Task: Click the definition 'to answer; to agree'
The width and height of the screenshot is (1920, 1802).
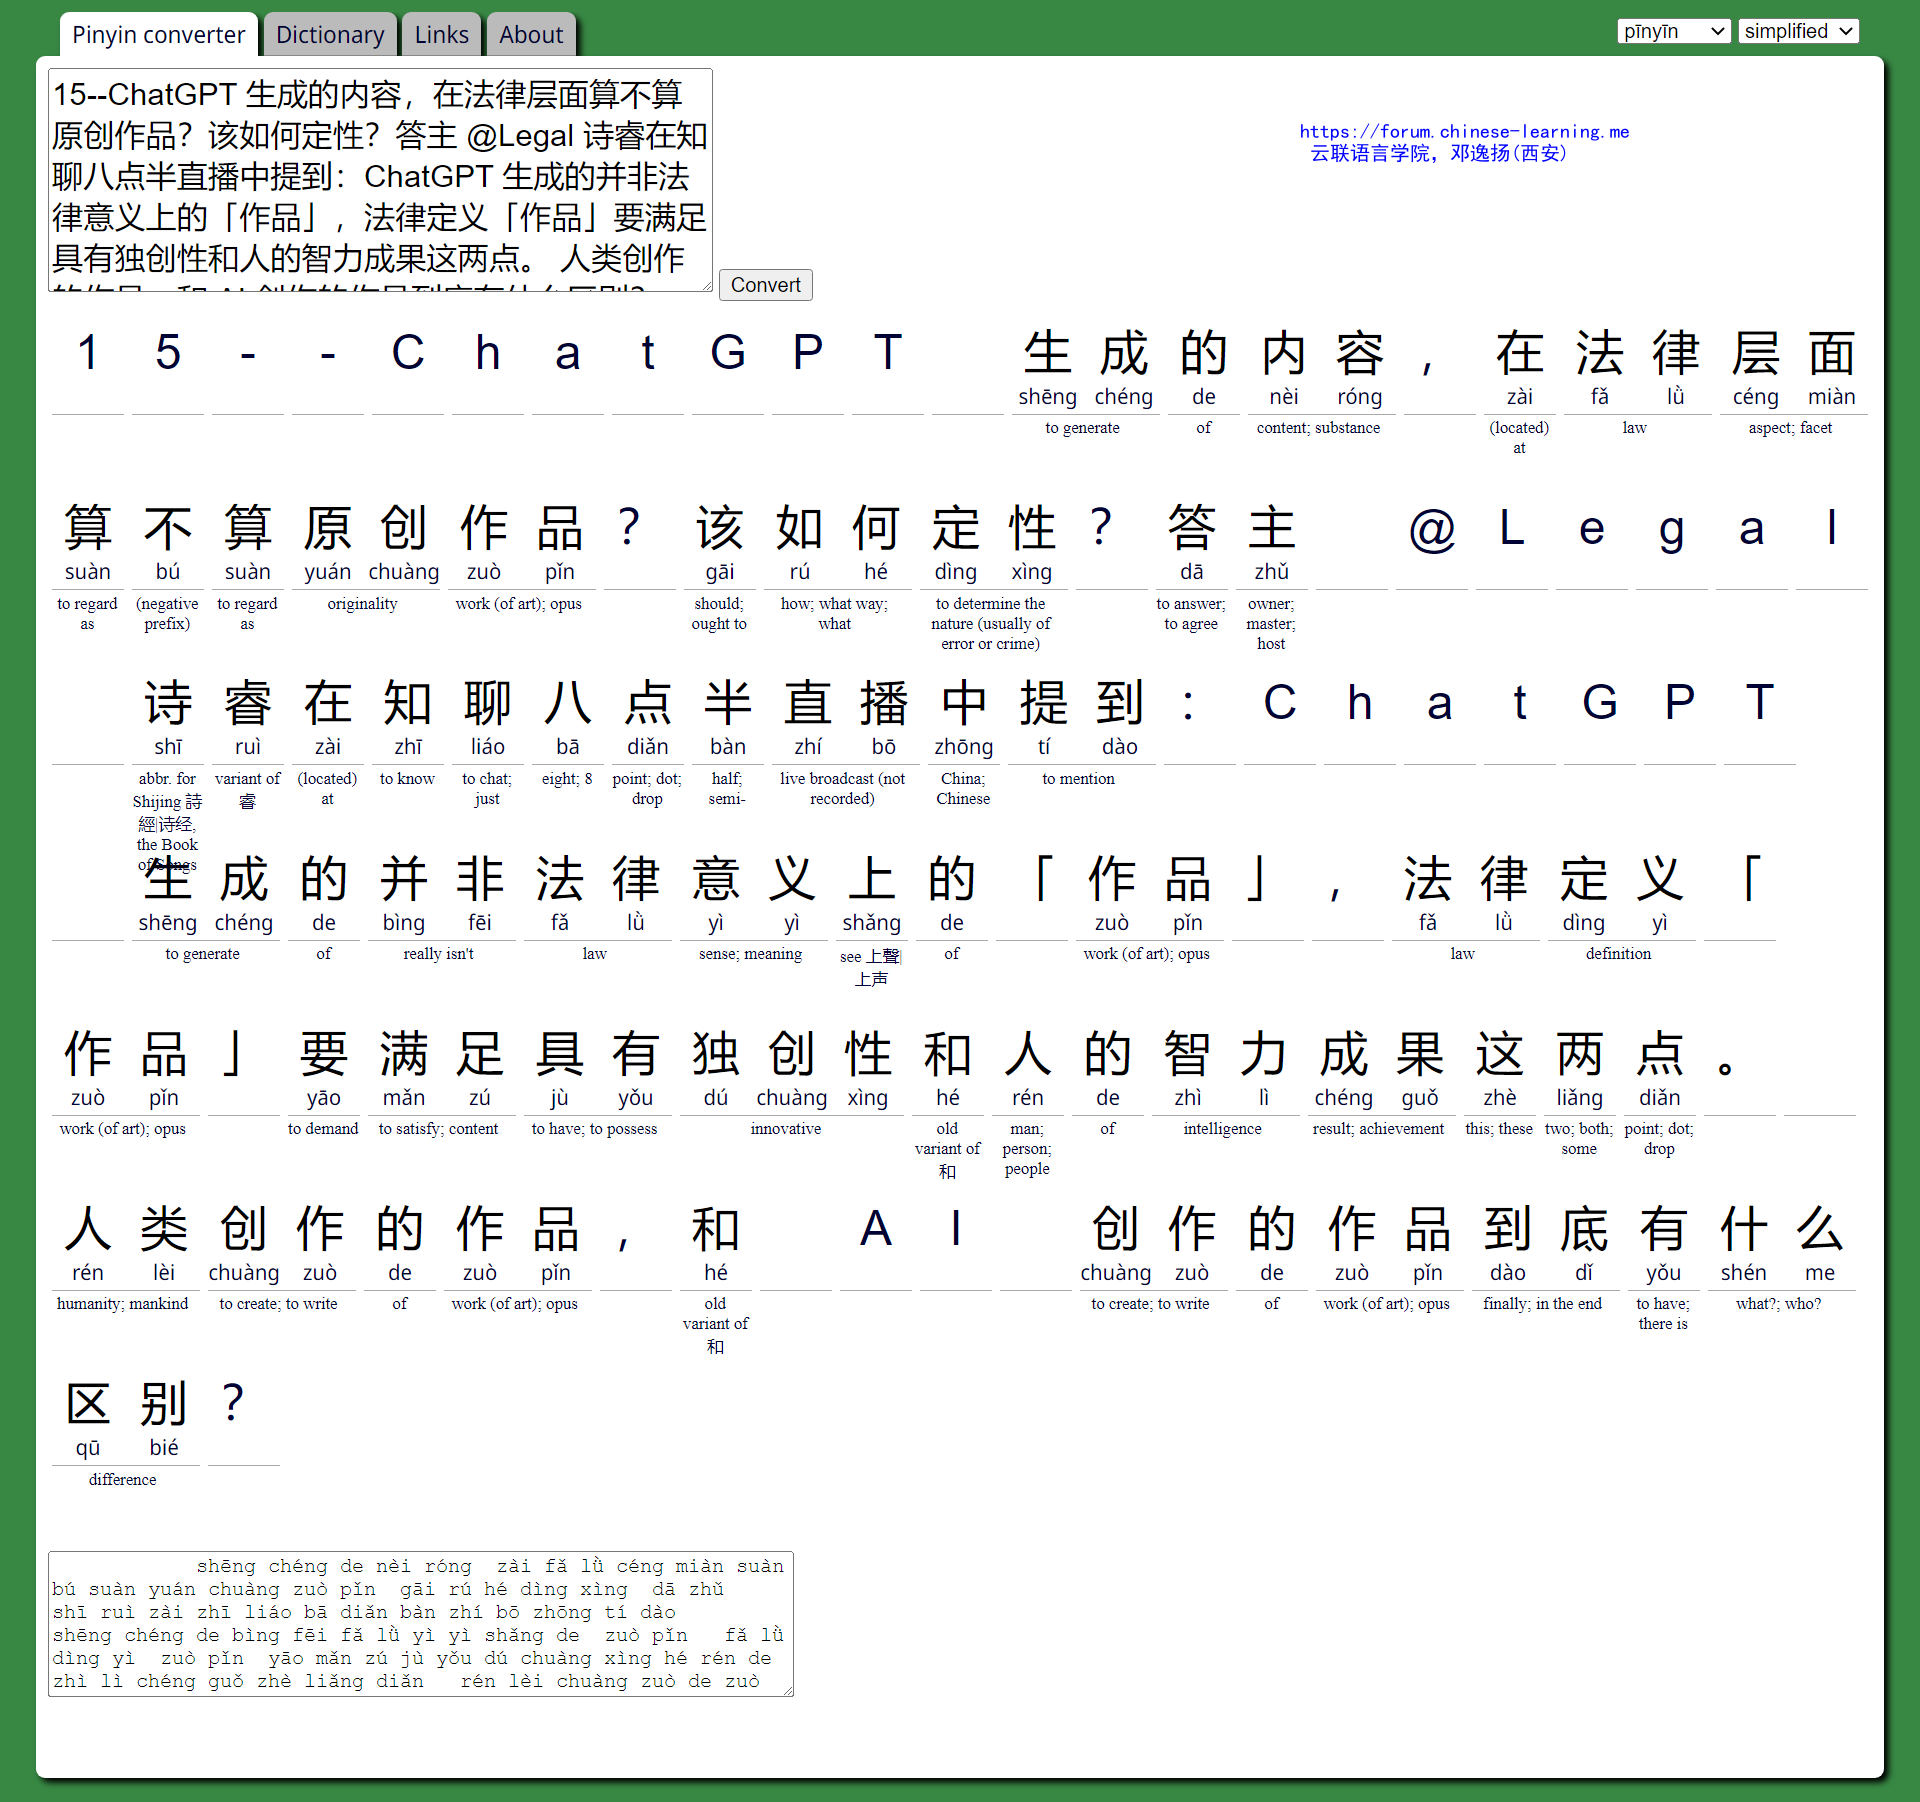Action: coord(1191,614)
